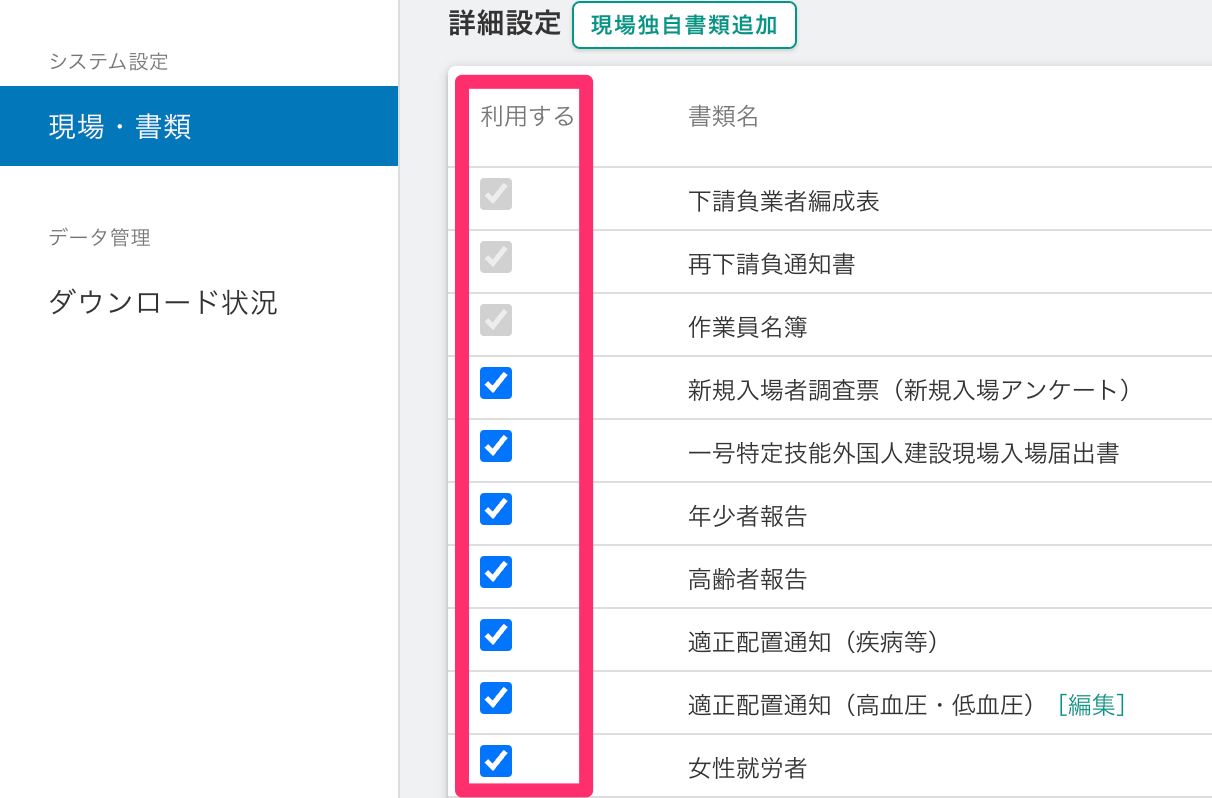Select the 下請負業者編成表 document name

pyautogui.click(x=783, y=202)
